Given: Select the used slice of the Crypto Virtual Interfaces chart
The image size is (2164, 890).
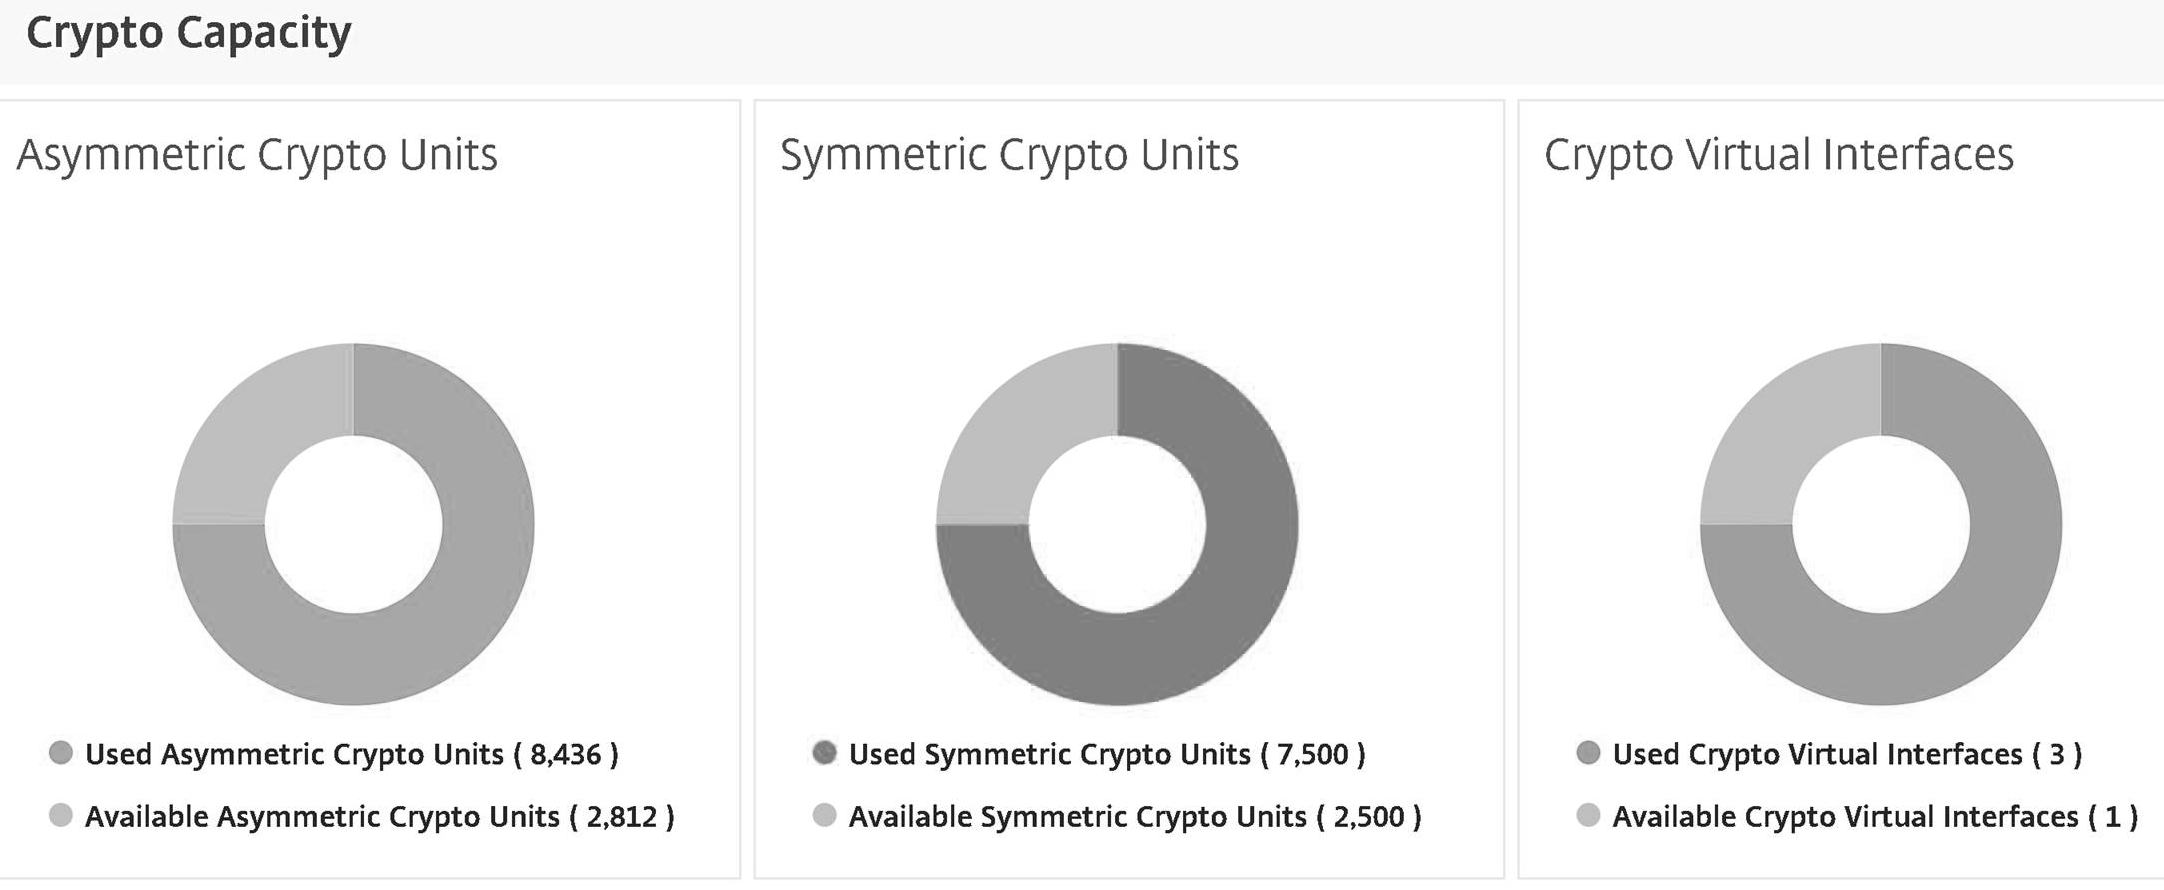Looking at the screenshot, I should (x=1968, y=610).
